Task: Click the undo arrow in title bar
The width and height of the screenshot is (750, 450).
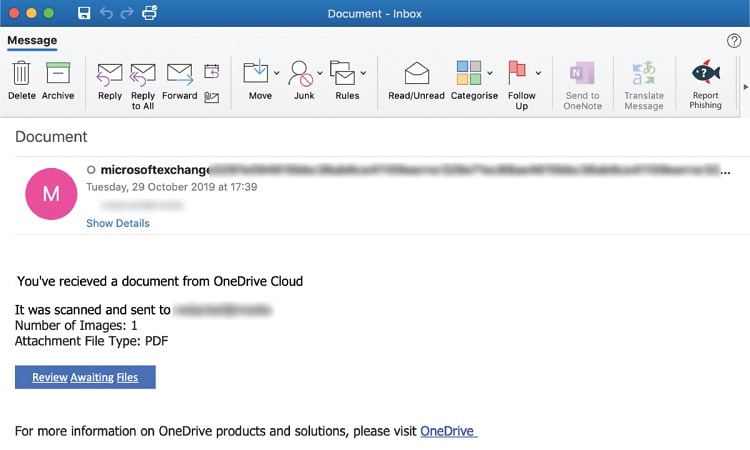Action: pos(106,13)
